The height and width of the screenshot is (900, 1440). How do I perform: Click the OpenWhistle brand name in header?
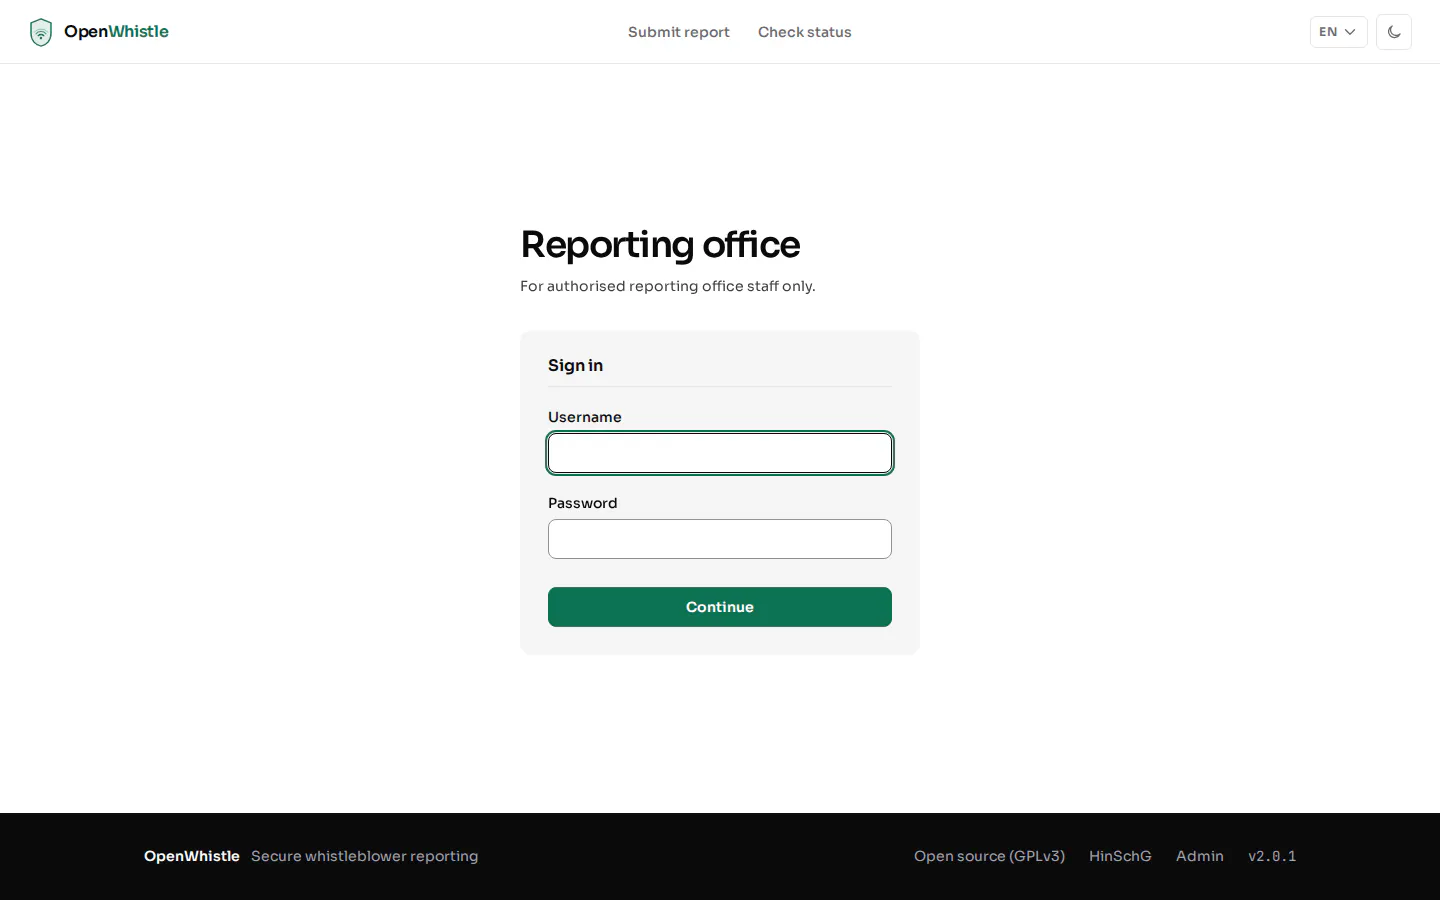tap(117, 32)
